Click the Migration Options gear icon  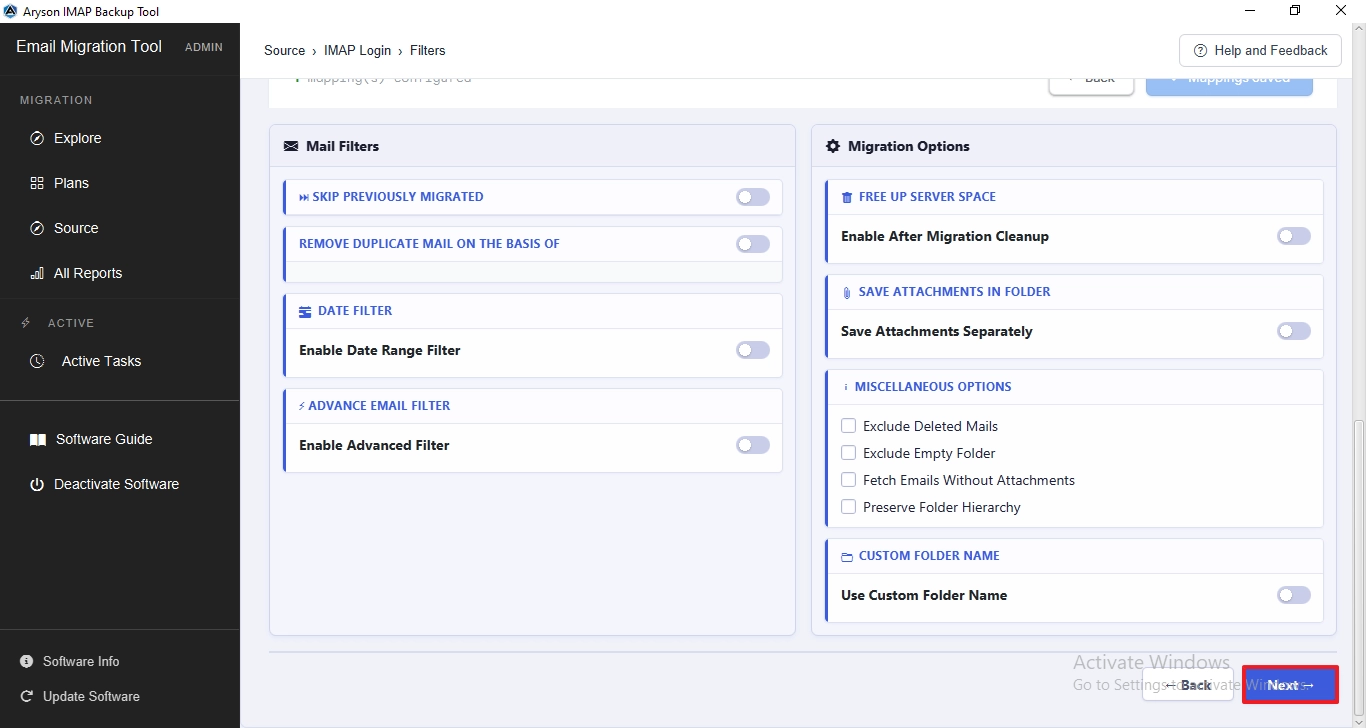pyautogui.click(x=833, y=146)
